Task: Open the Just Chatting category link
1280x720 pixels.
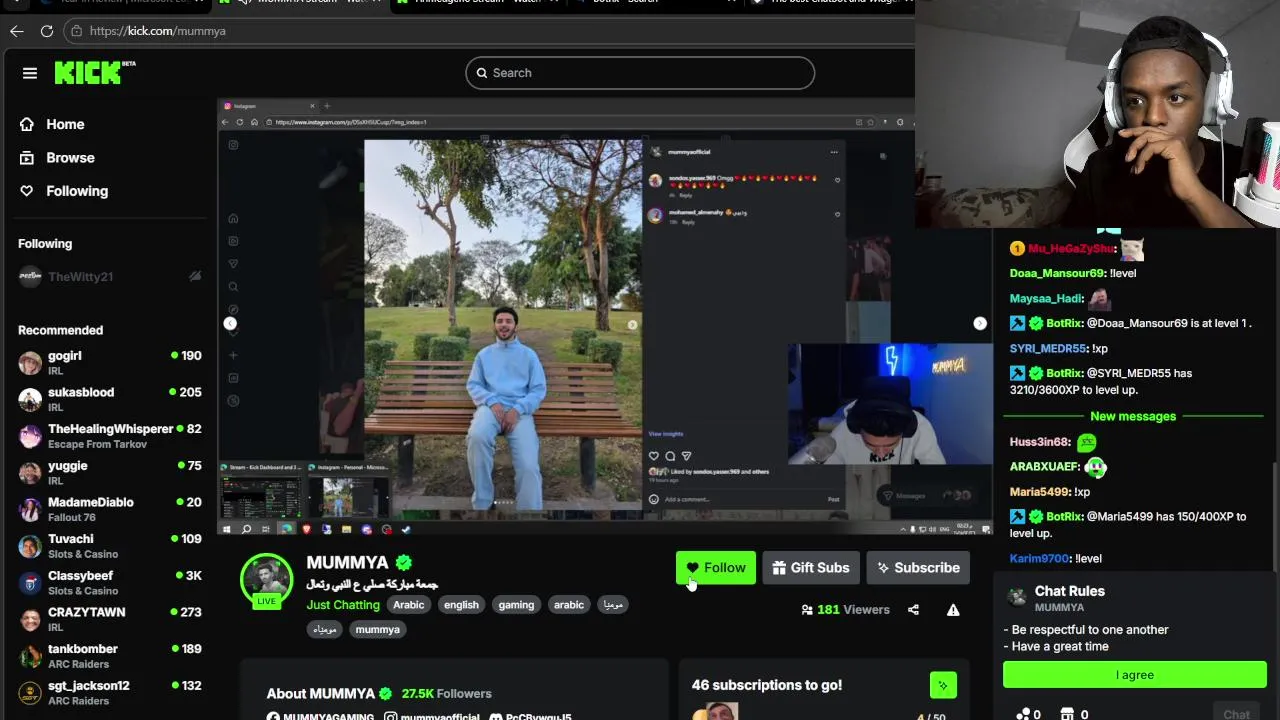Action: [x=343, y=605]
